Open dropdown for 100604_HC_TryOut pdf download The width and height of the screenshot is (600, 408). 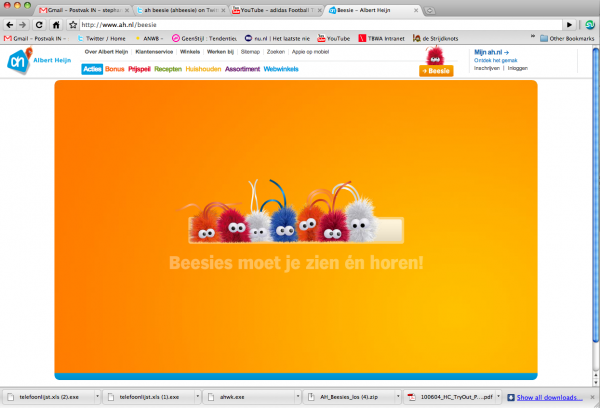coord(498,397)
